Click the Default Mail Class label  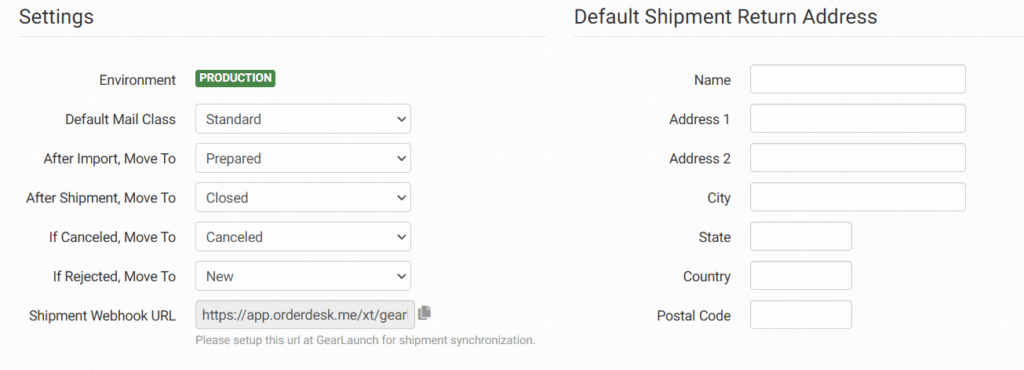[120, 119]
